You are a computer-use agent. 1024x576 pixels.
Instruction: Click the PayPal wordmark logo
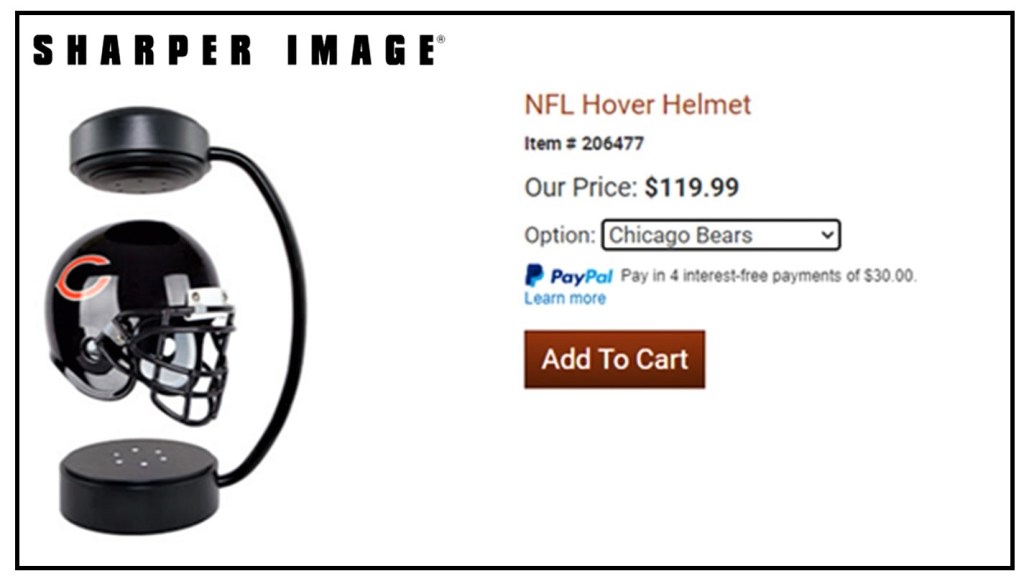click(581, 277)
